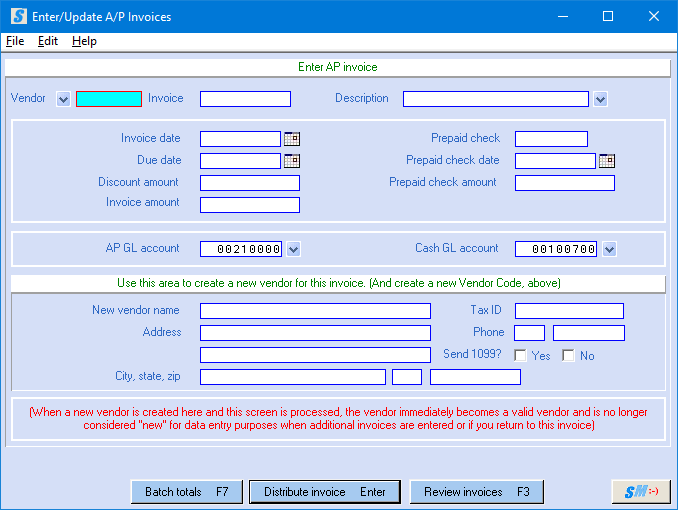Click the Invoice date field
This screenshot has width=678, height=510.
(240, 139)
